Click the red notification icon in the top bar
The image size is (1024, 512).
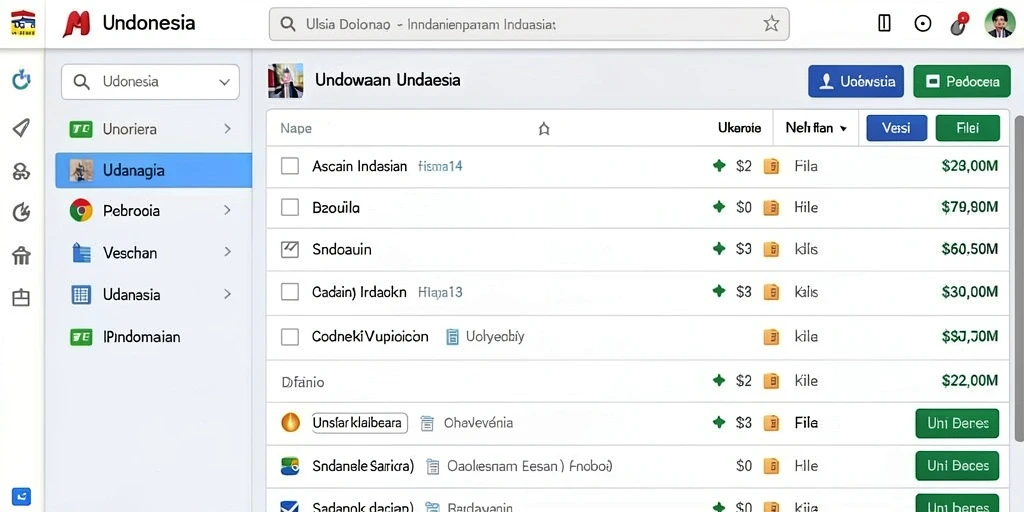coord(959,24)
